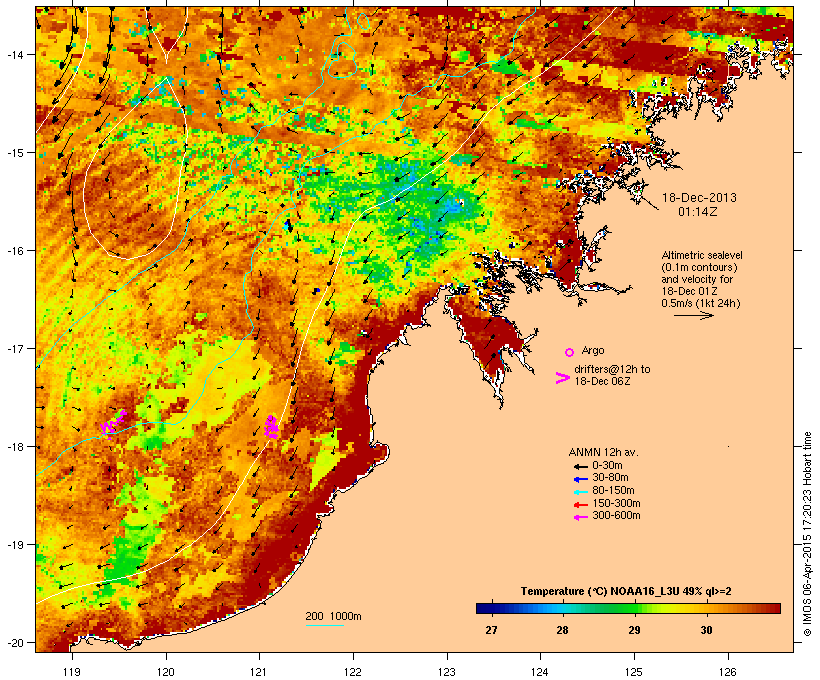This screenshot has width=820, height=680.
Task: Click the date text 18-Dec-2013
Action: (x=699, y=198)
